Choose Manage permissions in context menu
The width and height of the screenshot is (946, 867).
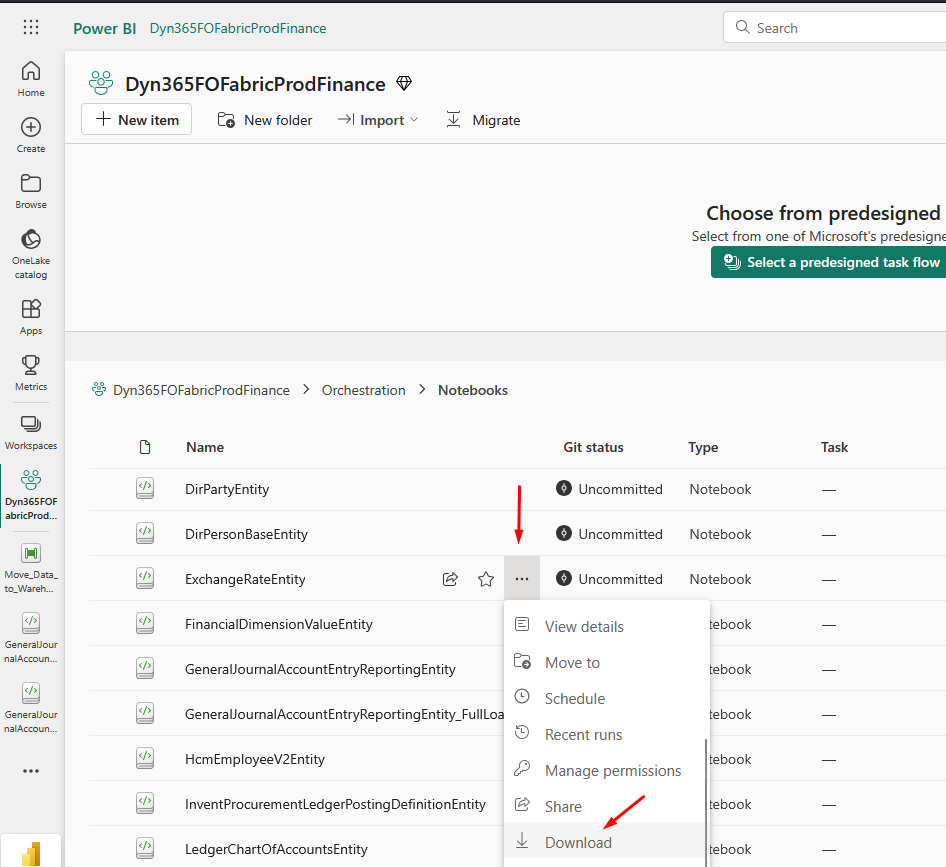[x=605, y=770]
